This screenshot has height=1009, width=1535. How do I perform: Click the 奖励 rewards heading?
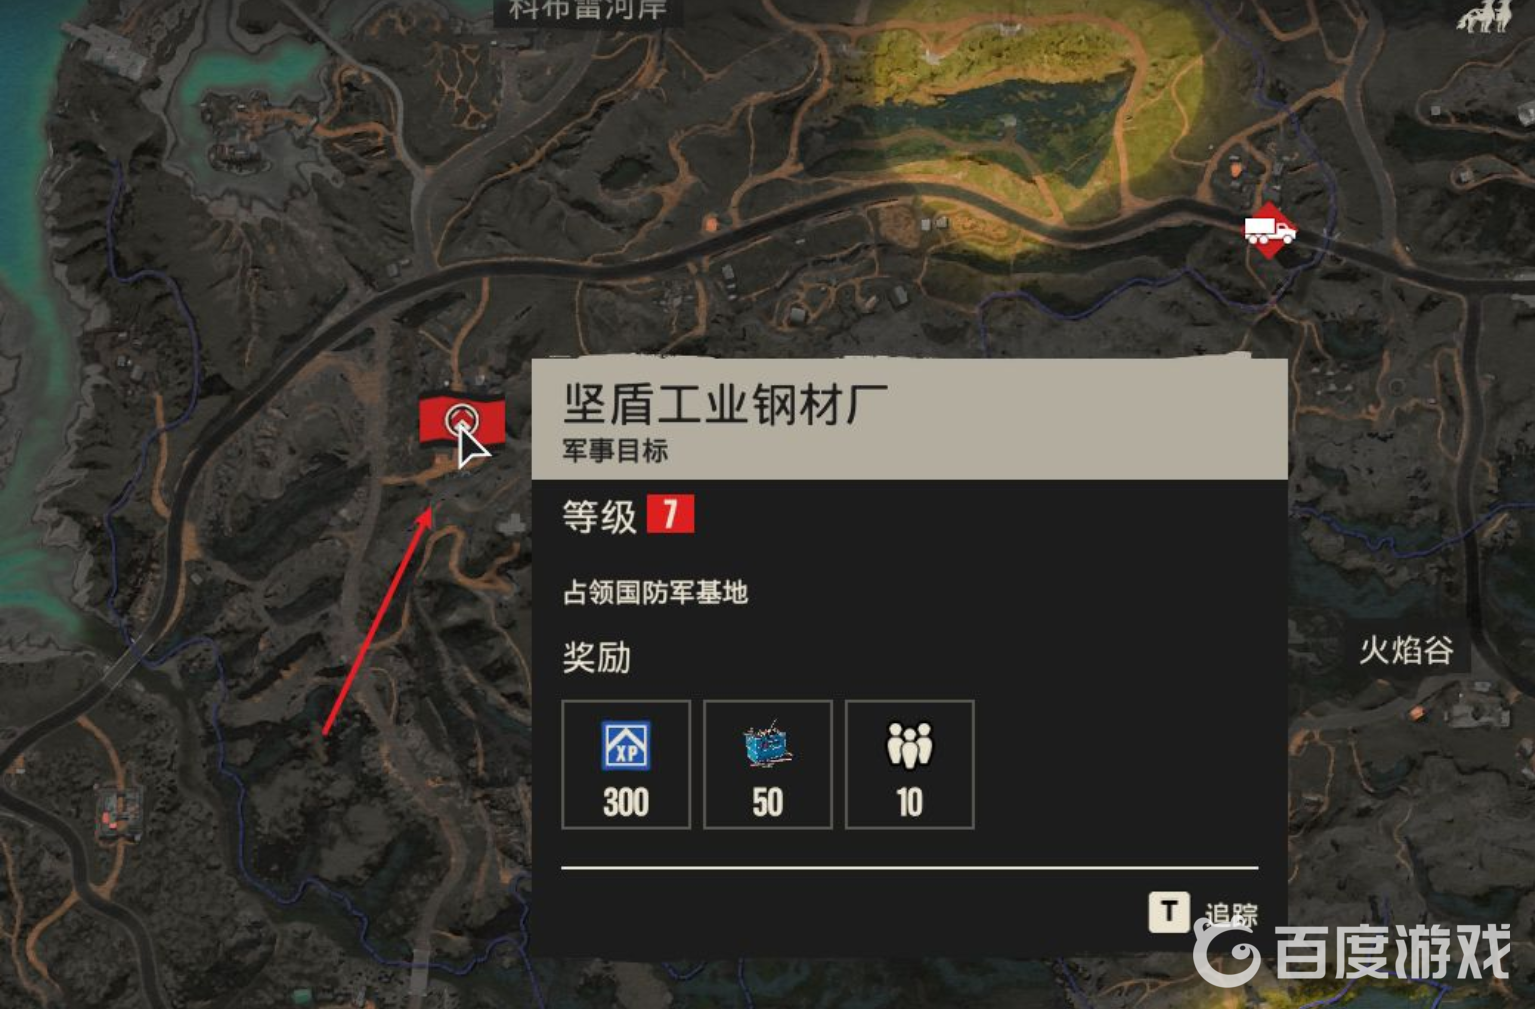597,657
